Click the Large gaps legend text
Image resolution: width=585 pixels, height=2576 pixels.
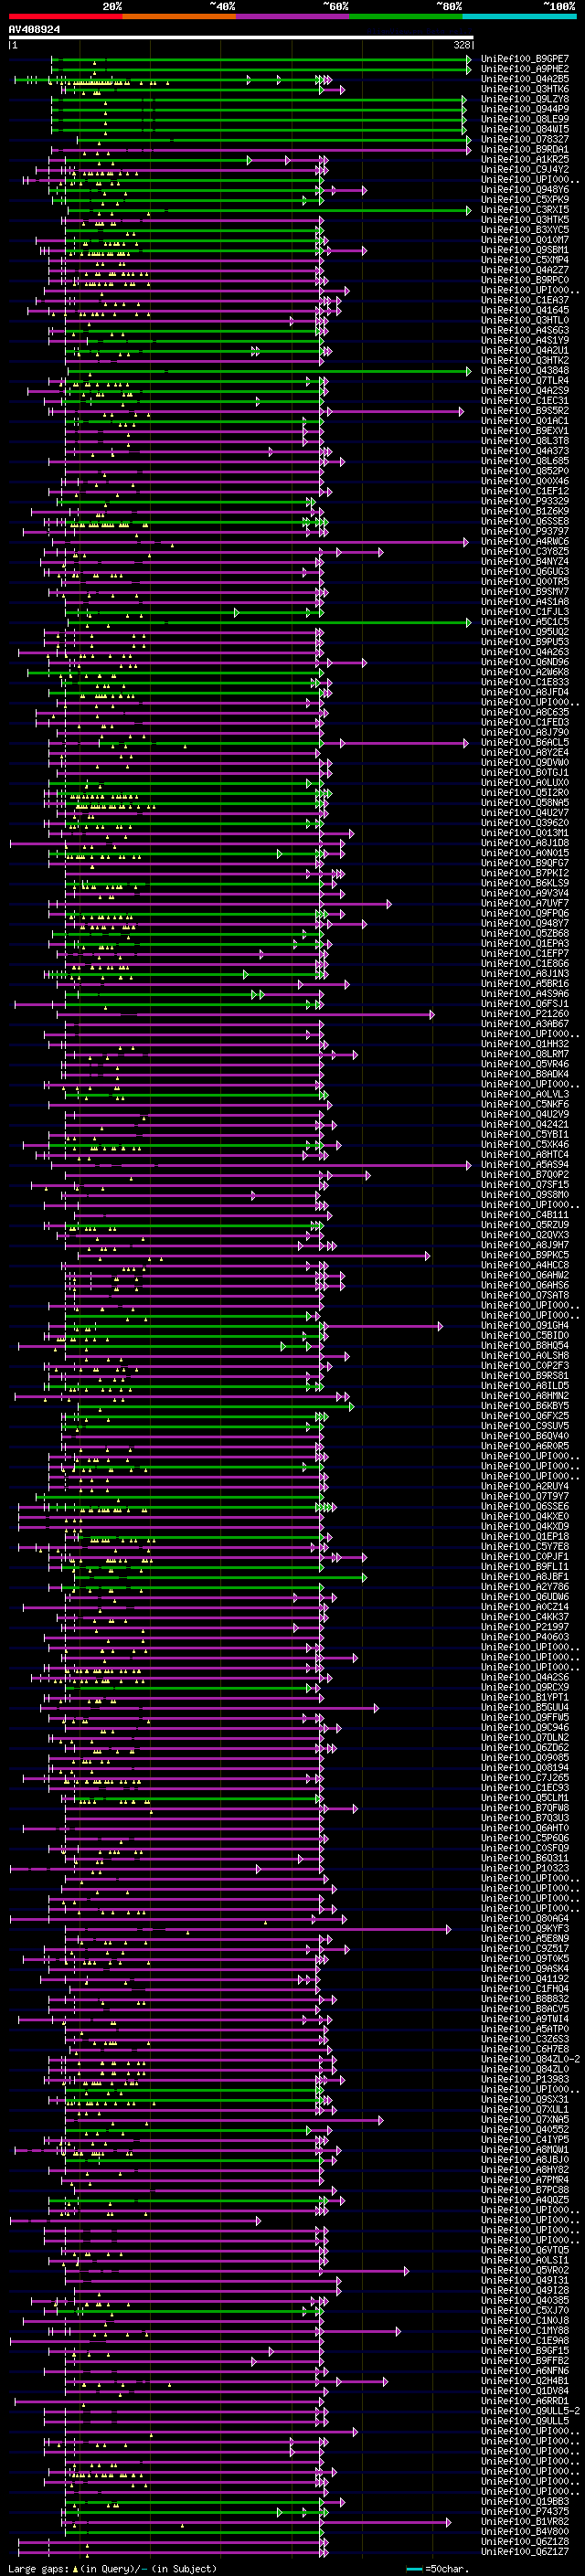click(x=111, y=2569)
